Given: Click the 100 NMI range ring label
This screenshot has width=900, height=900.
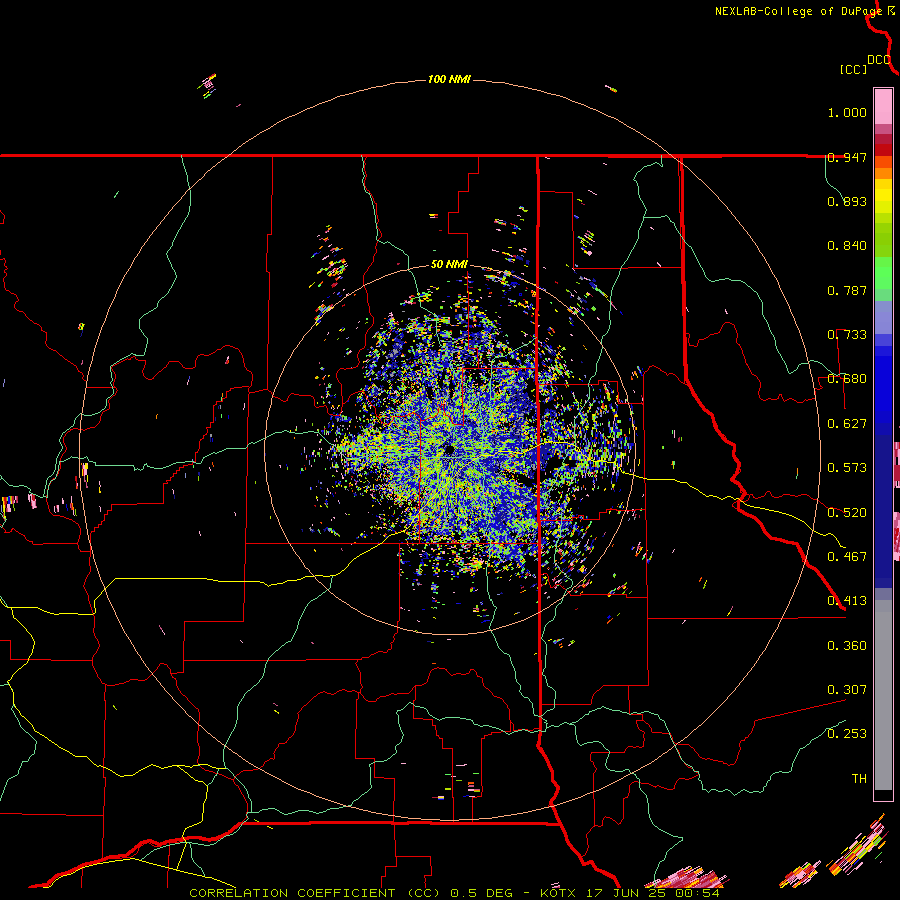Looking at the screenshot, I should coord(449,79).
